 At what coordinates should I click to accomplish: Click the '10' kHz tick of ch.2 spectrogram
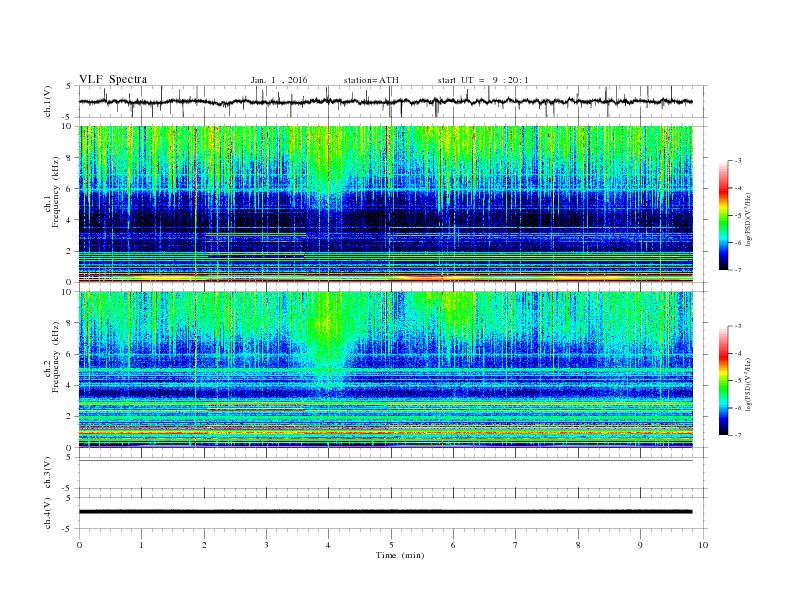tap(68, 292)
